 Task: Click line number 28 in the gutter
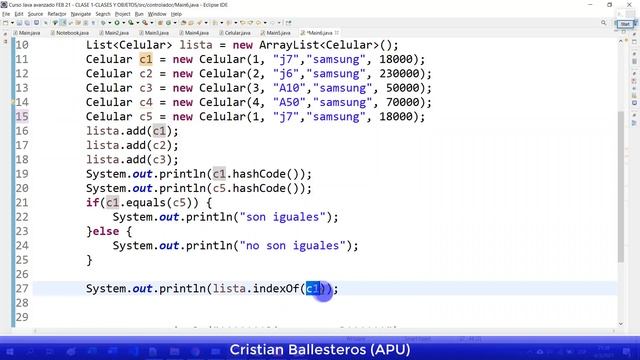click(22, 303)
